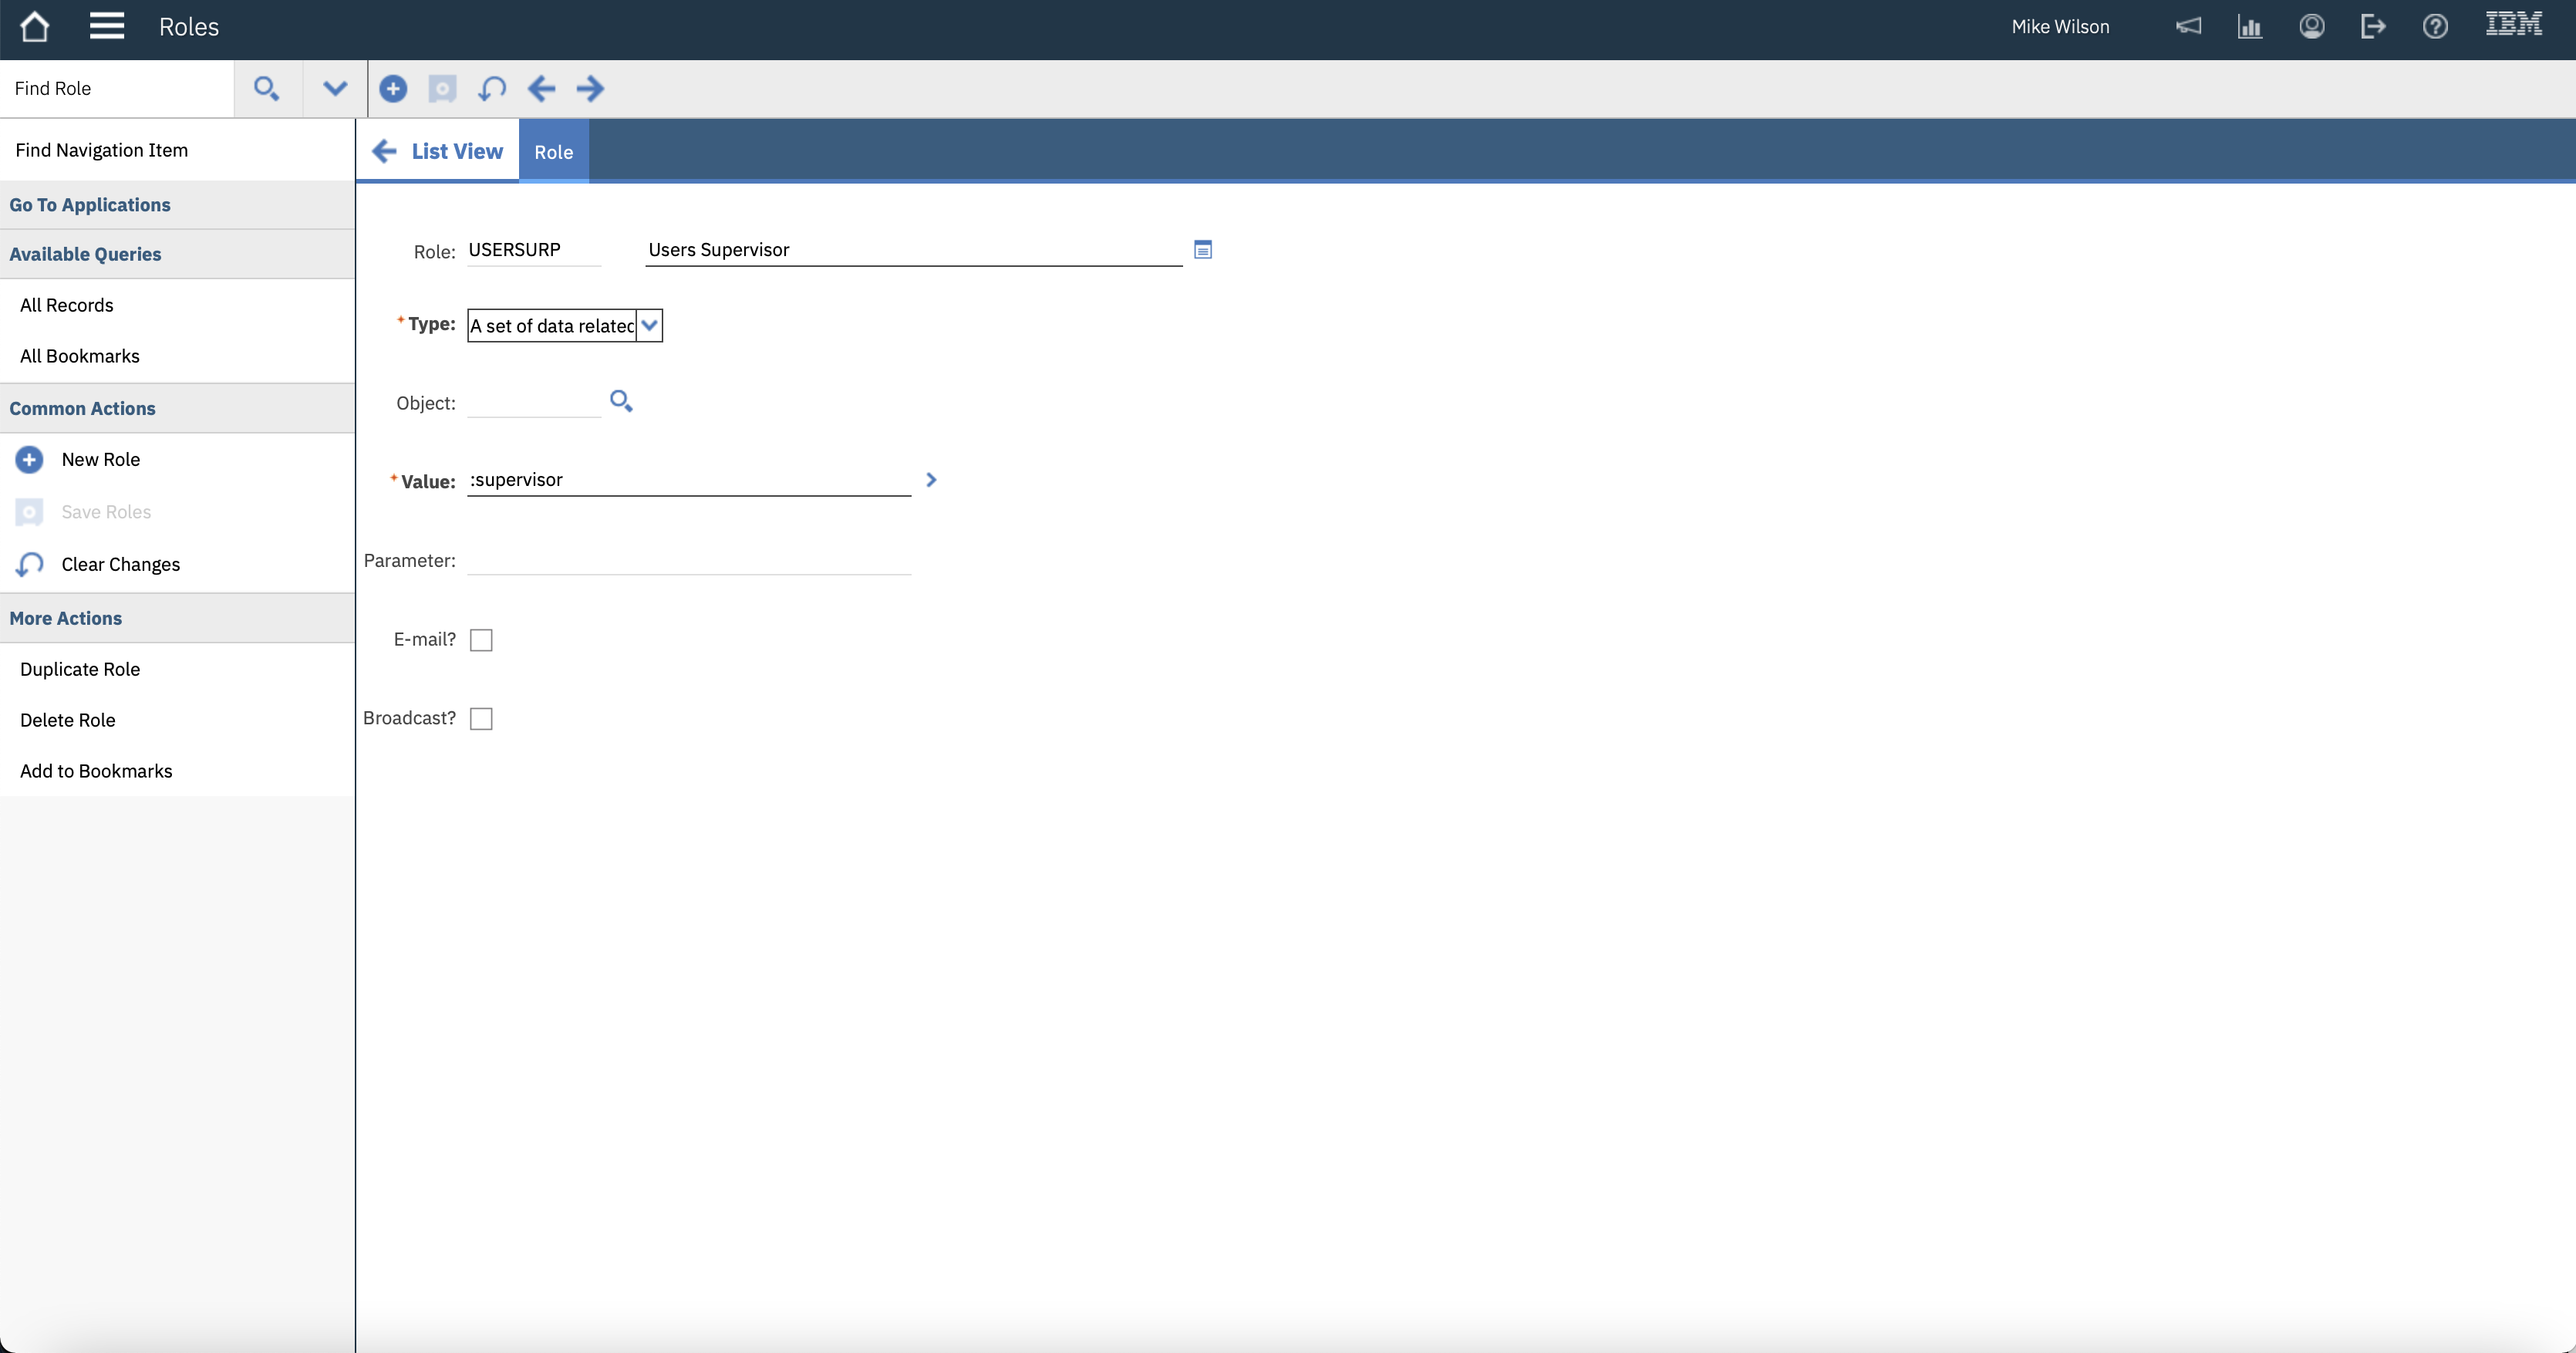Undo edits with the Clear Changes toolbar icon
The height and width of the screenshot is (1353, 2576).
point(491,88)
